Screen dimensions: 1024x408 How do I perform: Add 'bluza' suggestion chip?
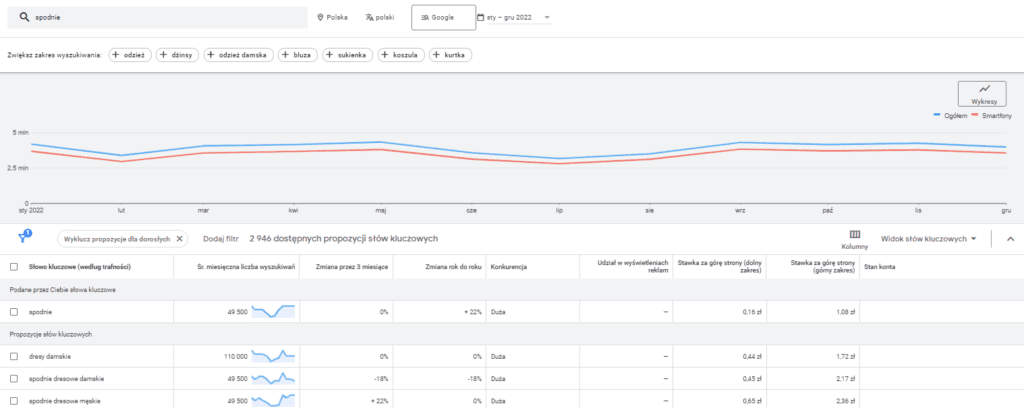[x=298, y=55]
